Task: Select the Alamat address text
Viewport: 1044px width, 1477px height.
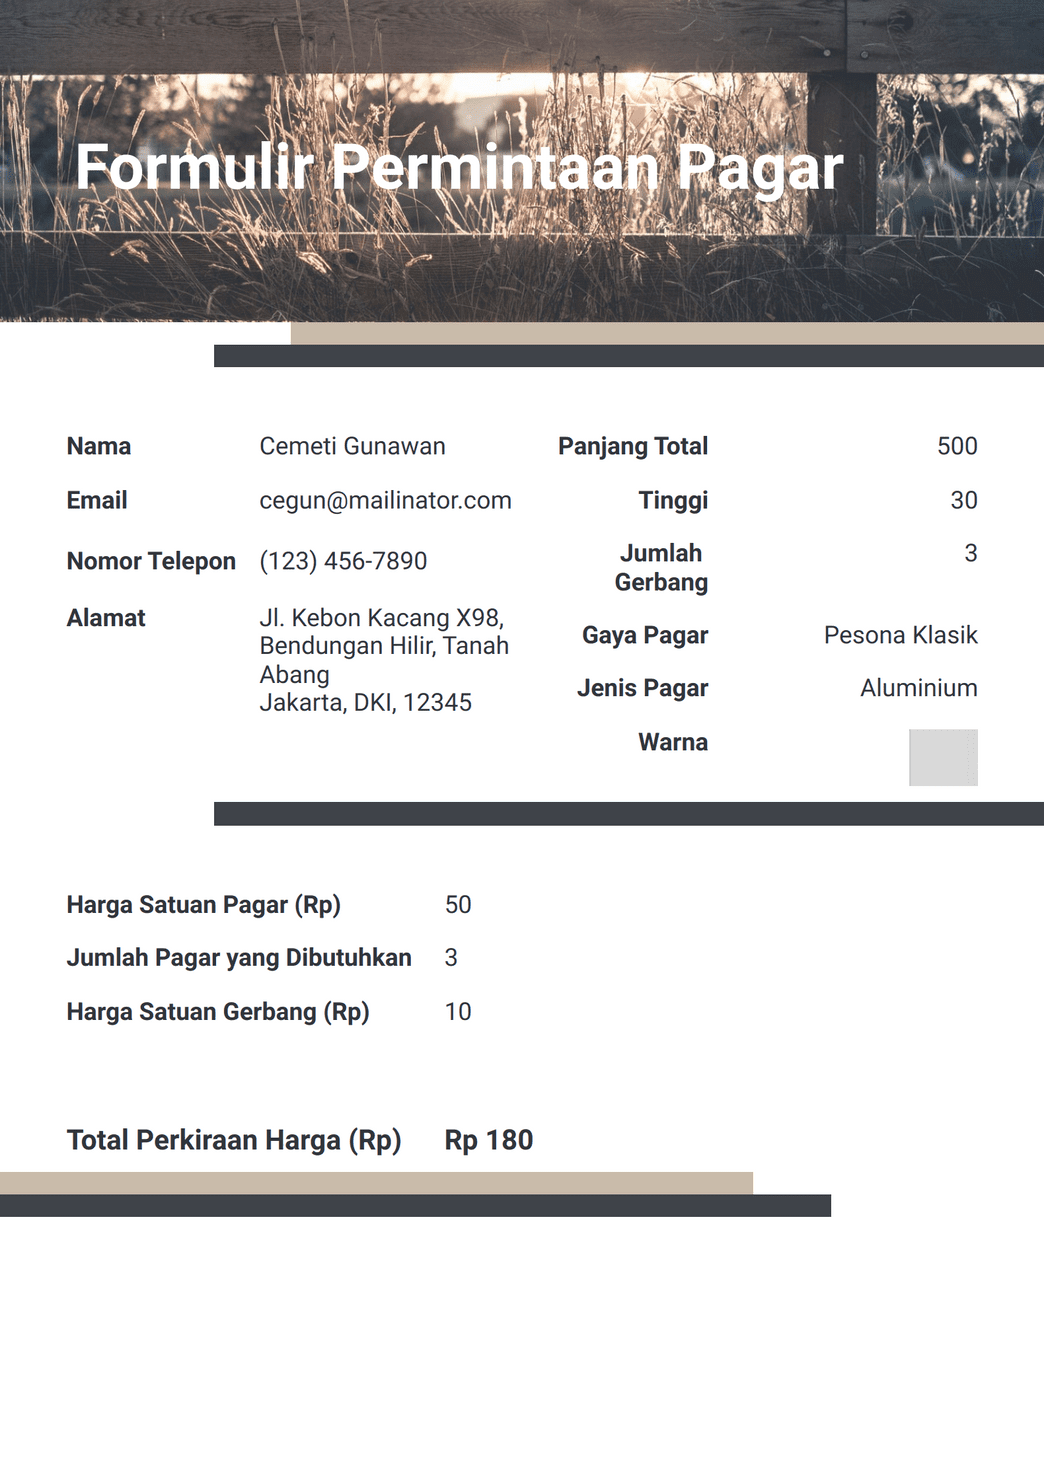Action: tap(383, 660)
